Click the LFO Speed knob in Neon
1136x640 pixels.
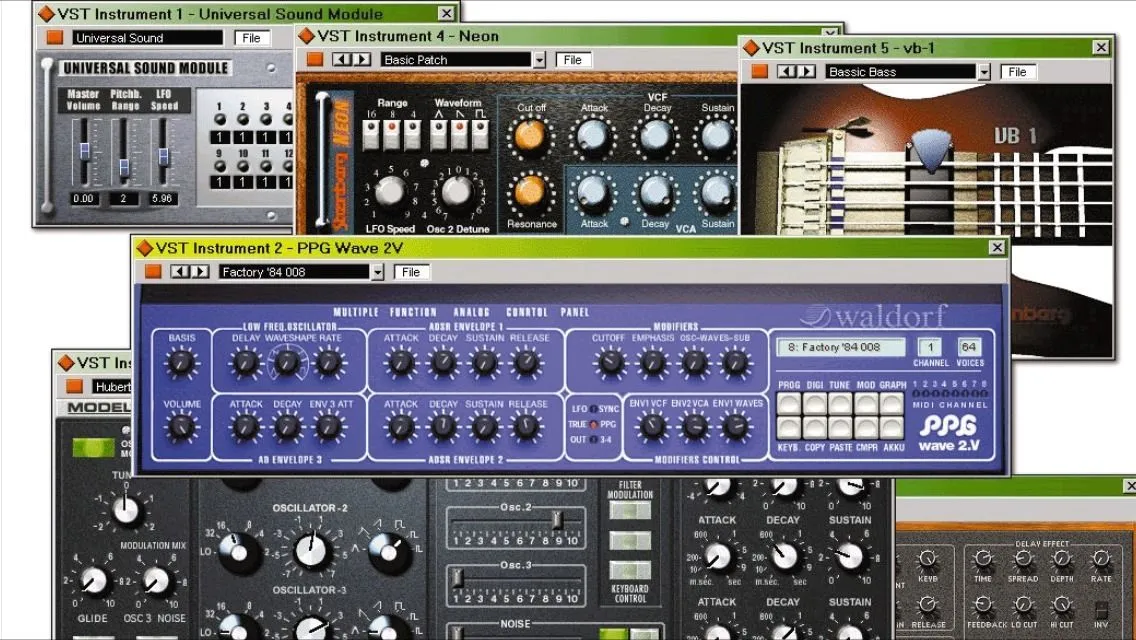(390, 191)
